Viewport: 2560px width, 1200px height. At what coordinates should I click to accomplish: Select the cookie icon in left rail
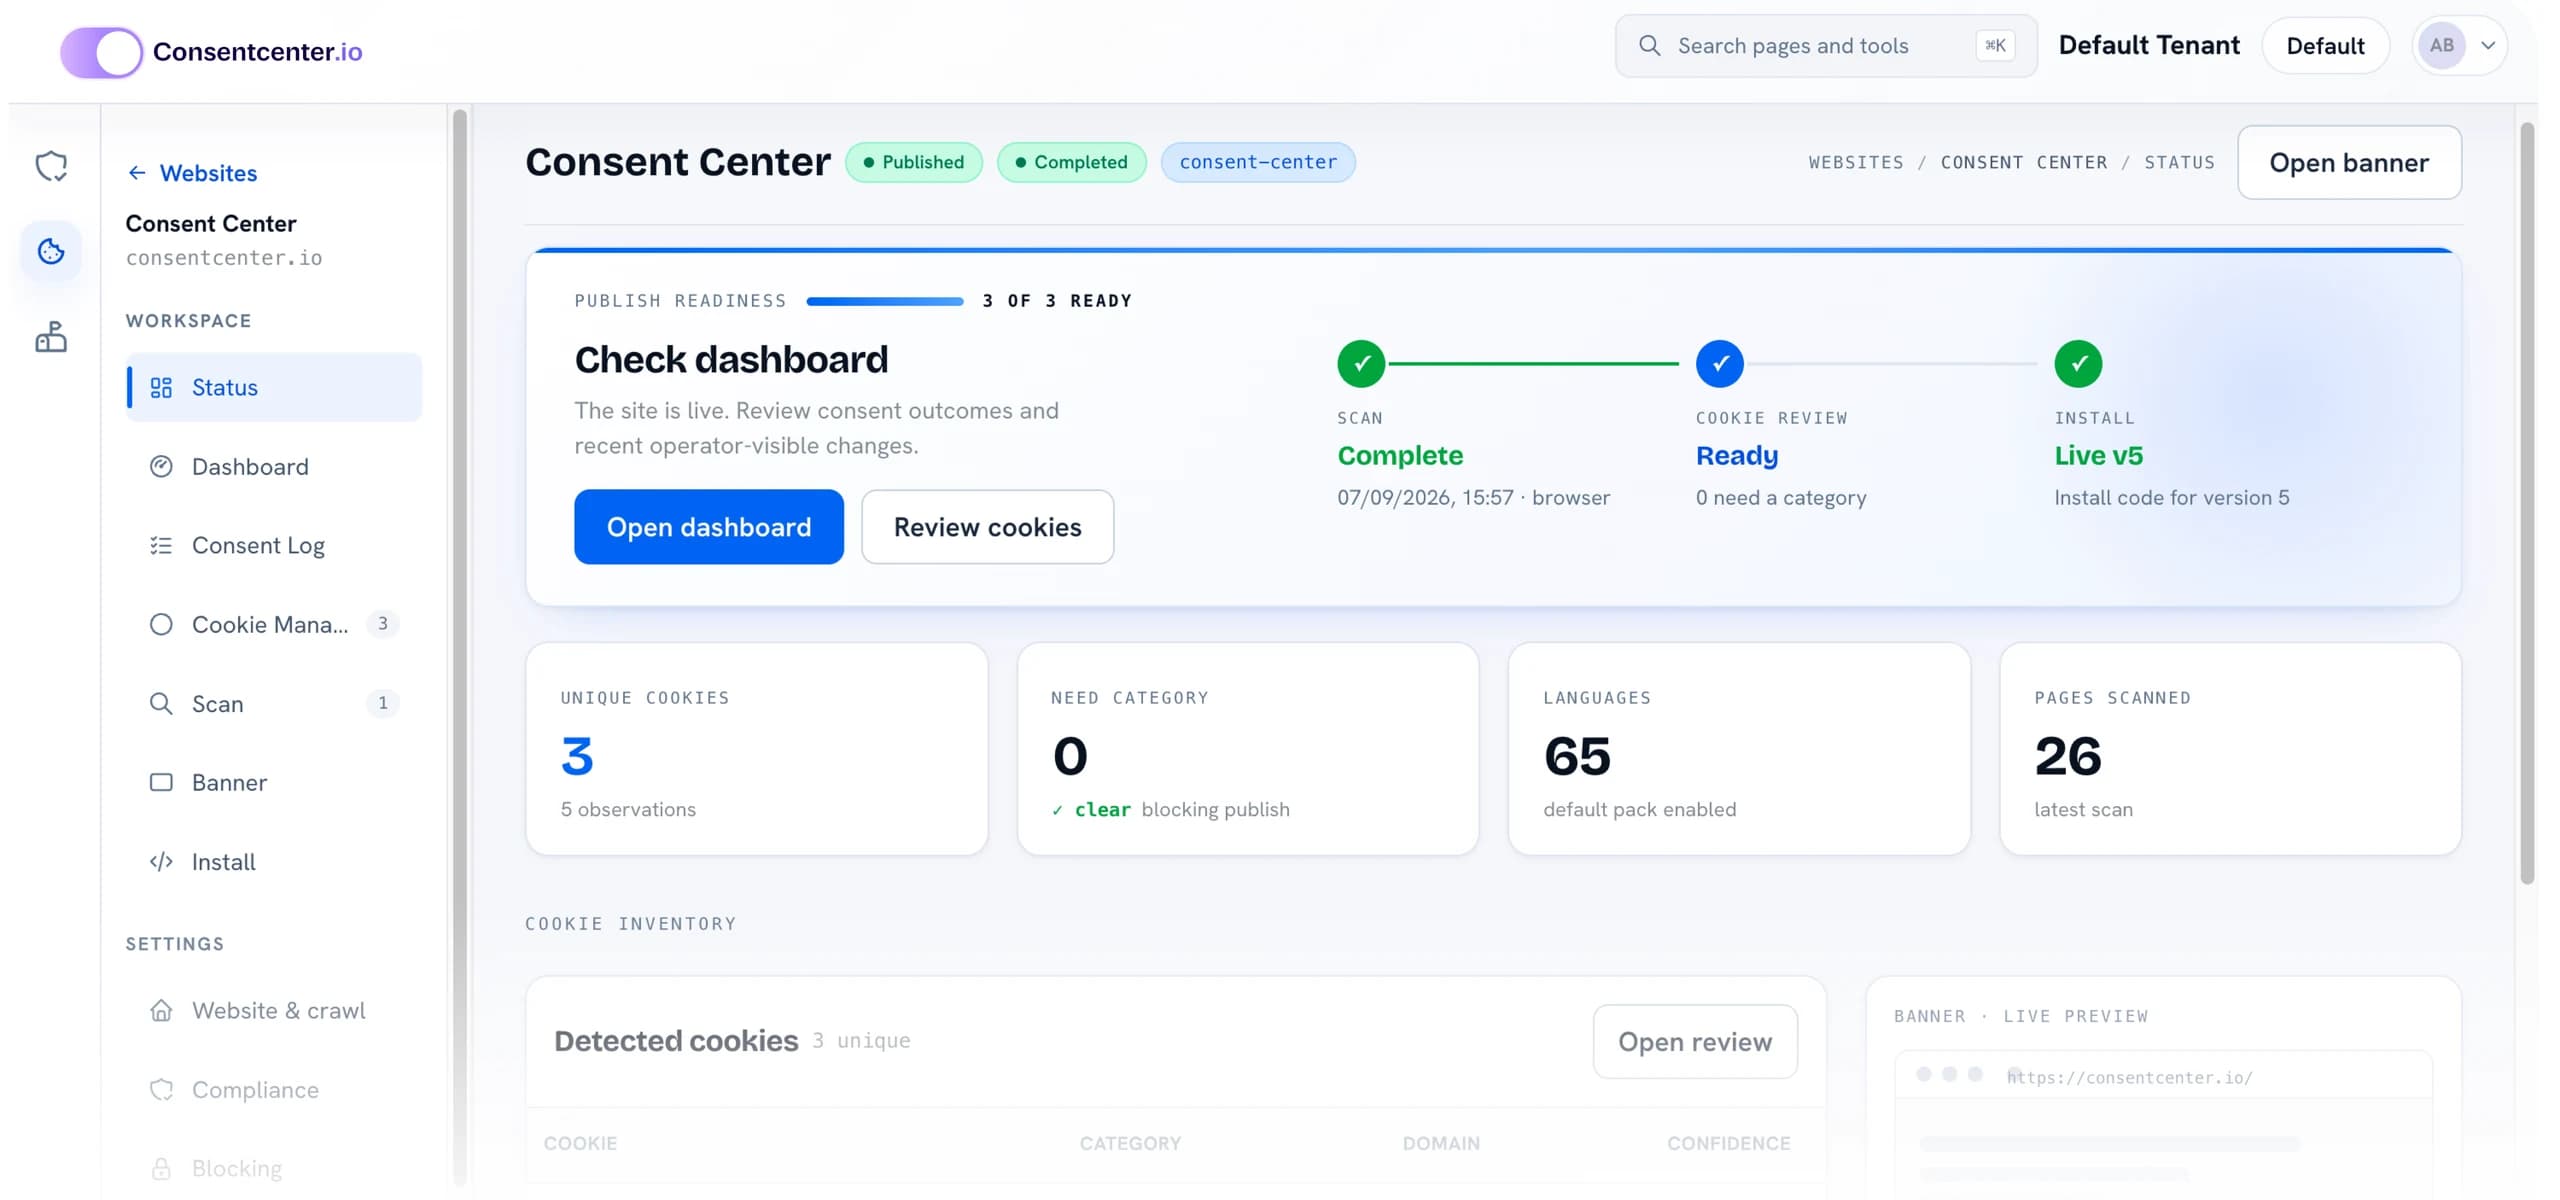[51, 251]
